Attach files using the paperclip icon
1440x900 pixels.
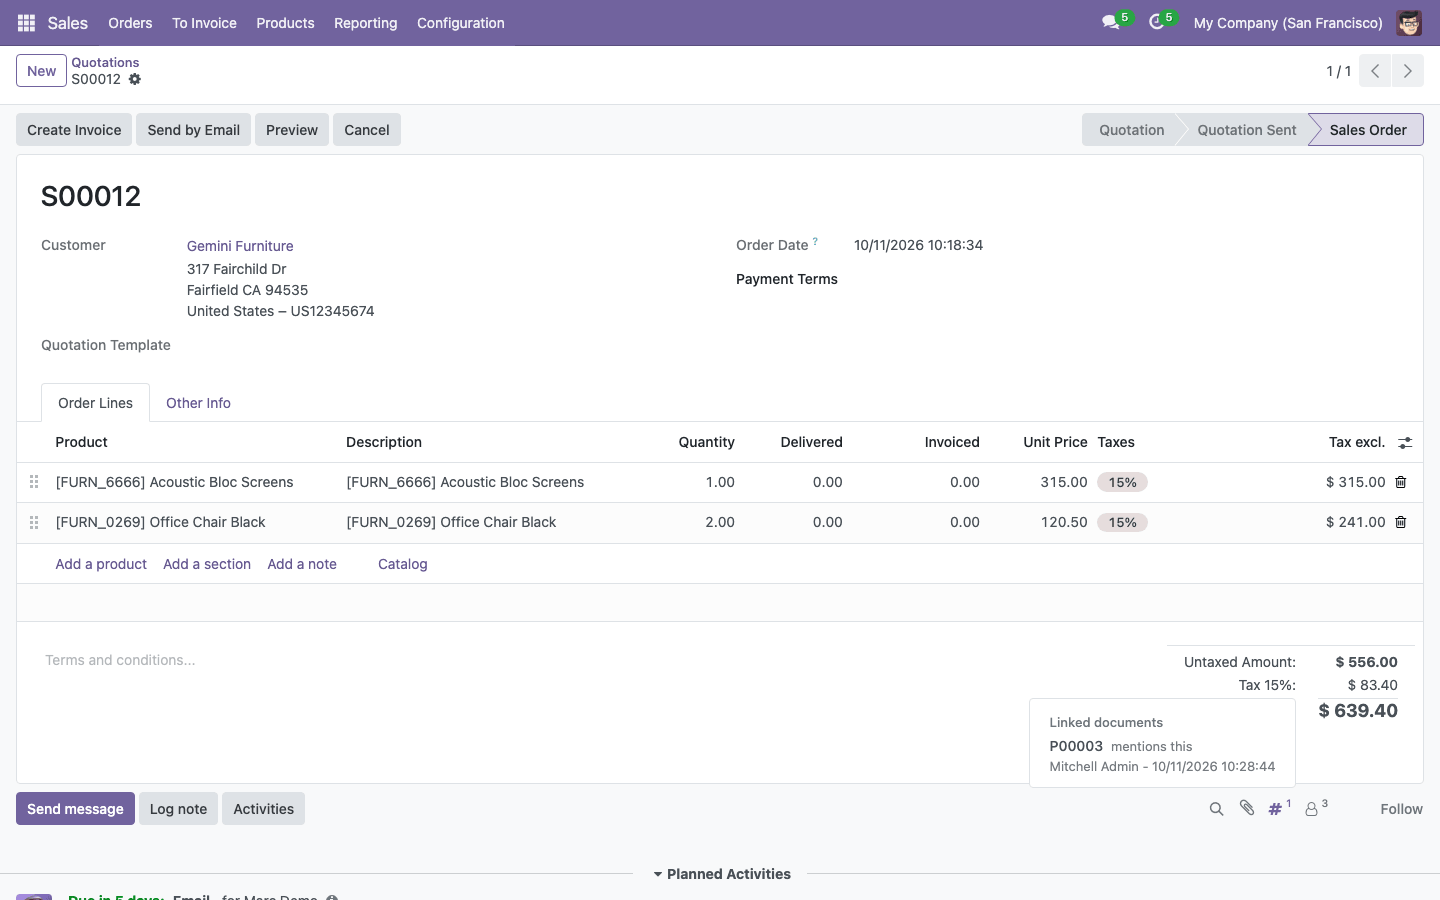pos(1247,808)
